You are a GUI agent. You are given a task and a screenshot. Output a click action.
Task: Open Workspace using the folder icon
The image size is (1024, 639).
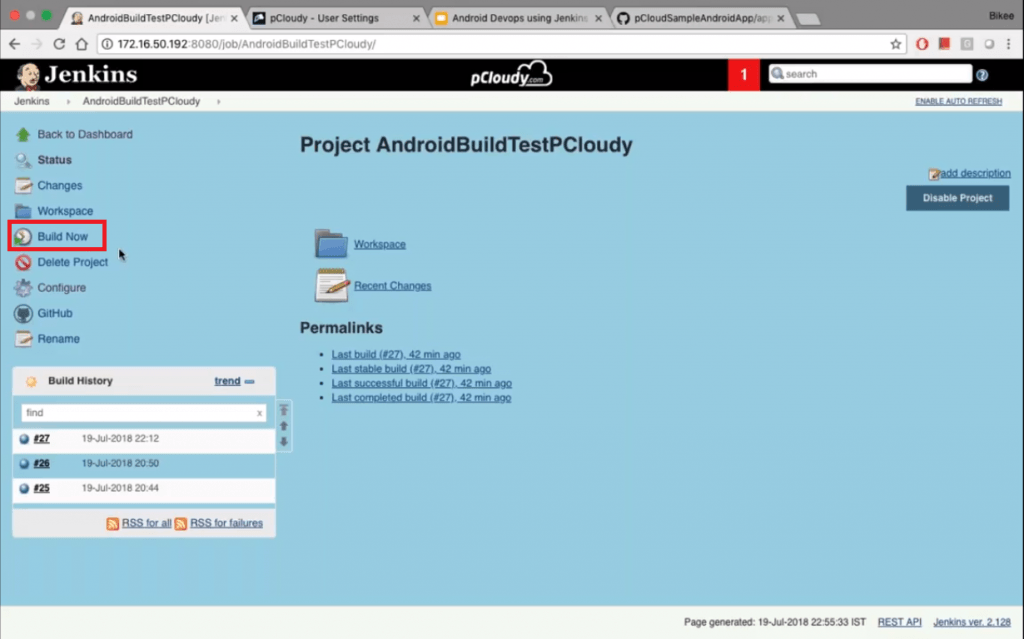pos(332,243)
